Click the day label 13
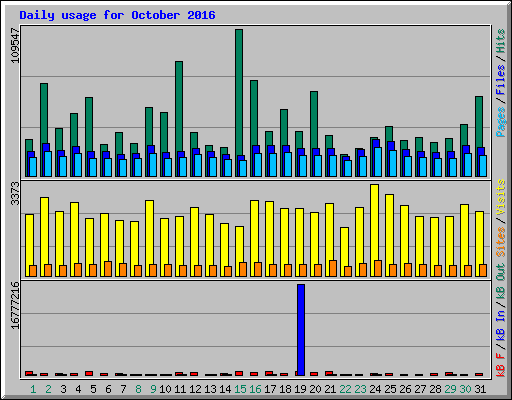 [210, 389]
